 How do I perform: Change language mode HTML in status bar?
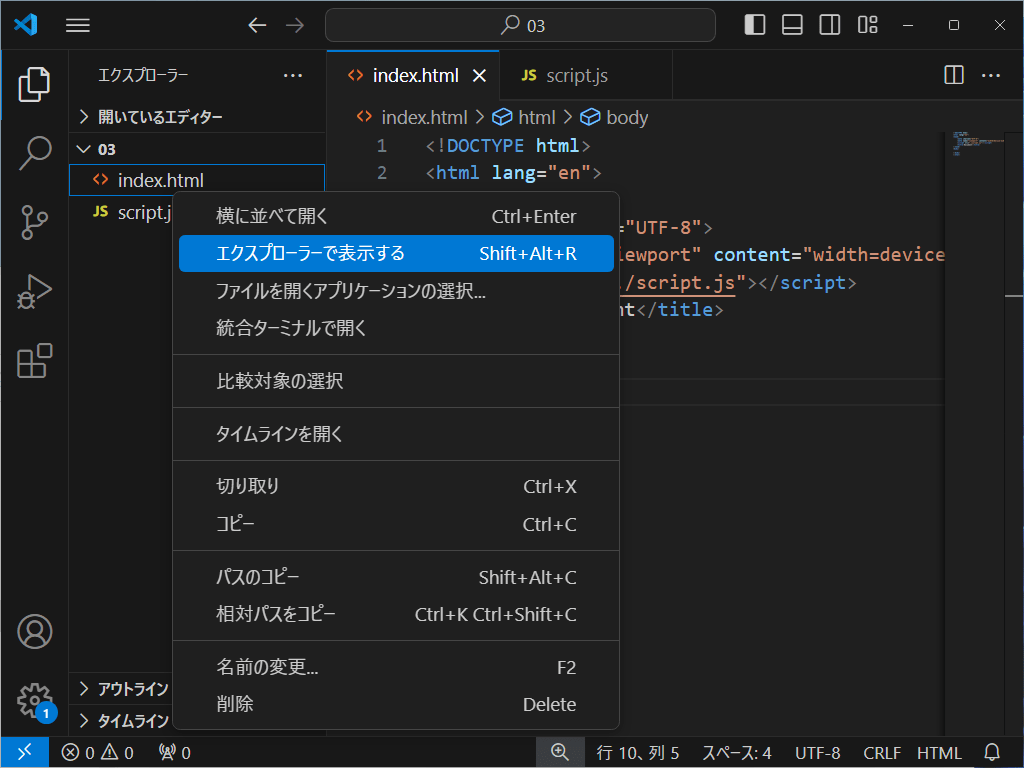click(939, 753)
